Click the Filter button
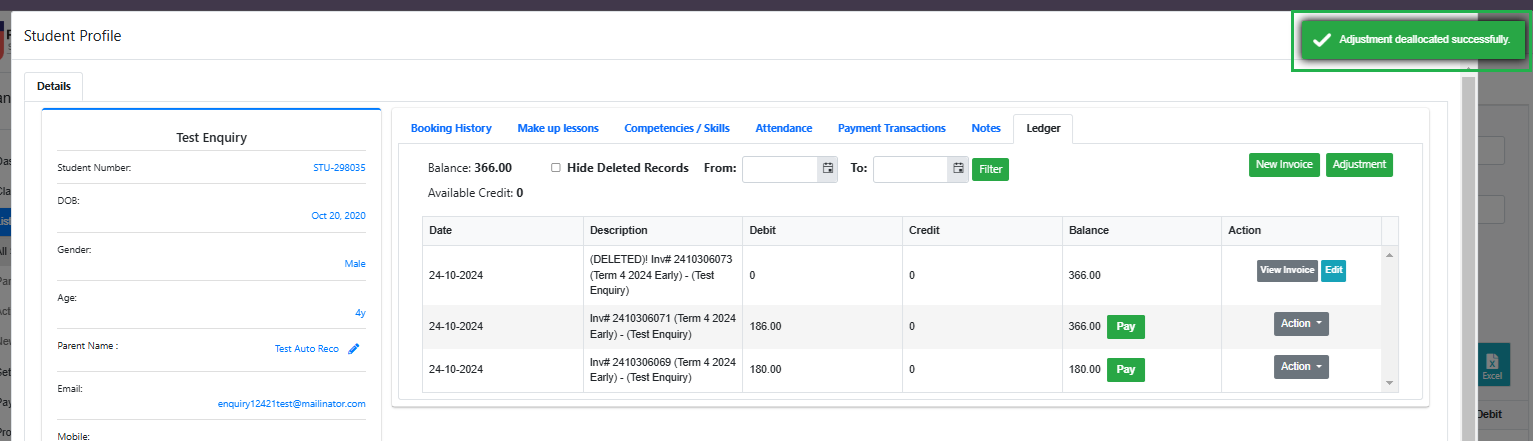 991,169
